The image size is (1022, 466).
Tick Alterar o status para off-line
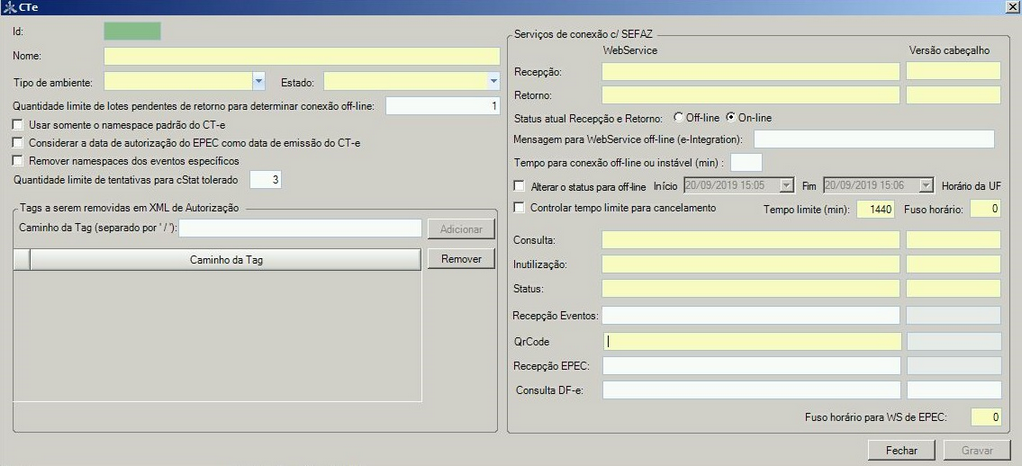coord(519,186)
